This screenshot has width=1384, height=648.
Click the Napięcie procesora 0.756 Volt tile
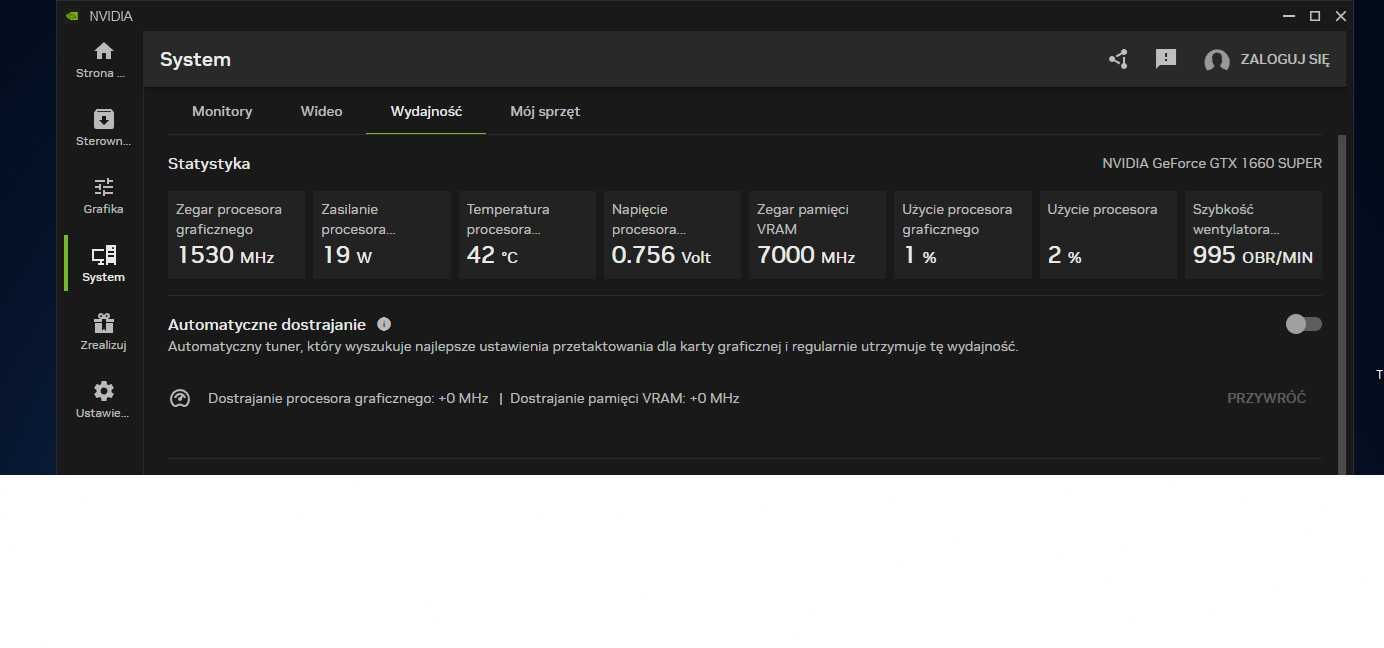click(672, 234)
